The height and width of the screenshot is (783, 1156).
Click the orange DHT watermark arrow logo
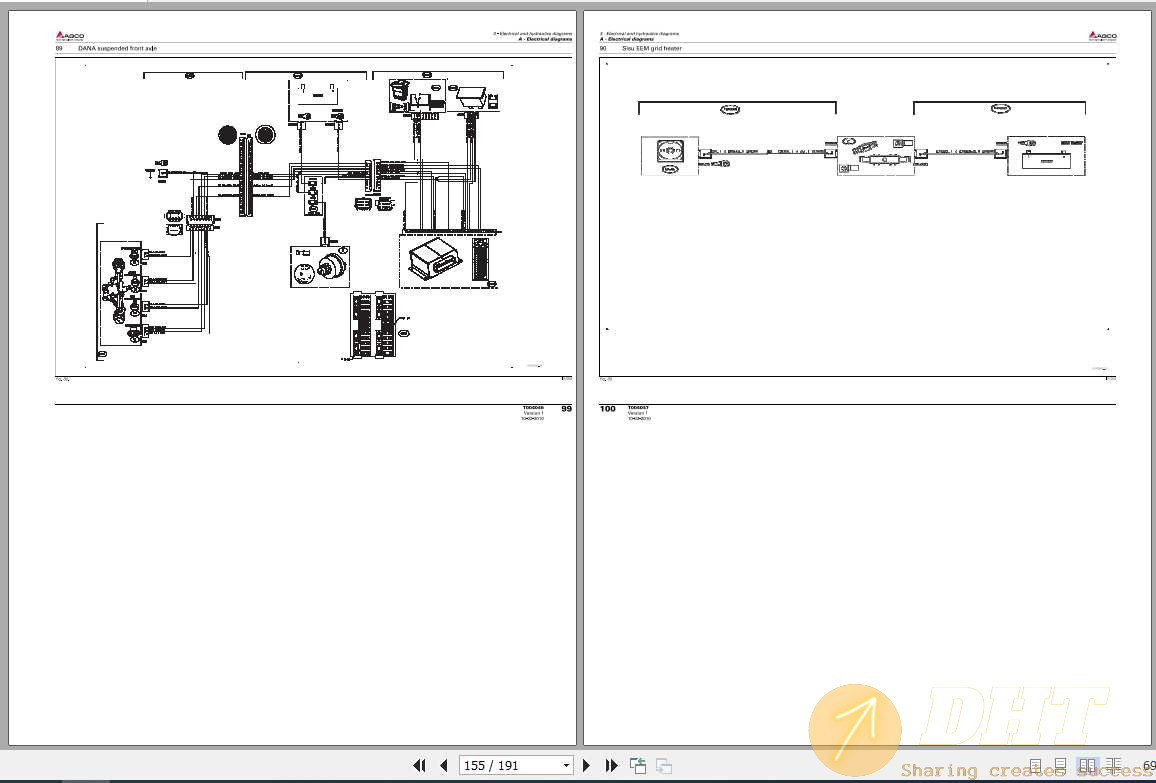[855, 728]
